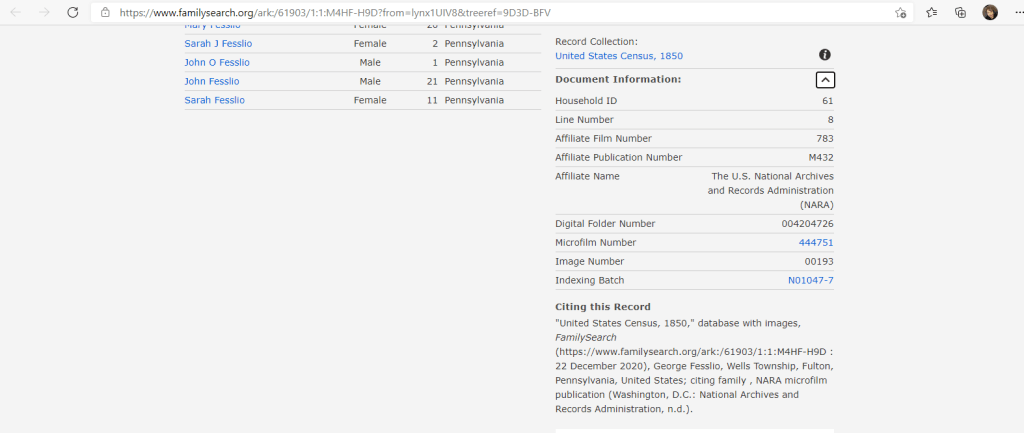
Task: Reload the page with Refresh icon
Action: [x=73, y=13]
